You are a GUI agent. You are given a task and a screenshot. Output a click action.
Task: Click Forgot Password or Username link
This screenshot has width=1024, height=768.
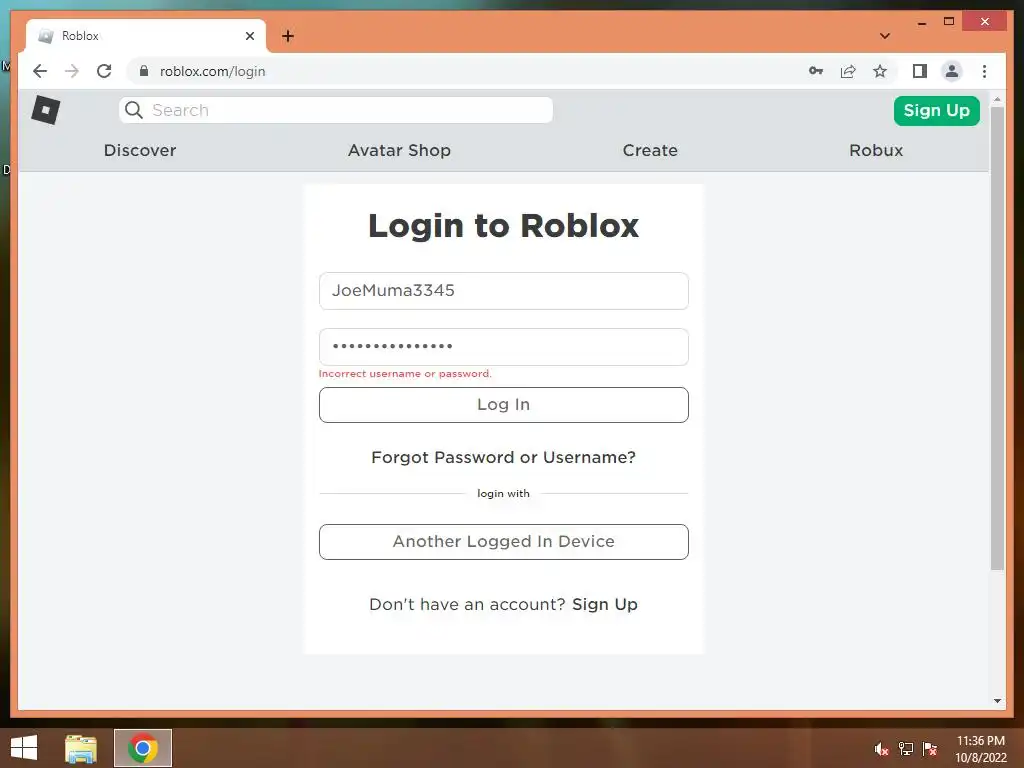[504, 457]
